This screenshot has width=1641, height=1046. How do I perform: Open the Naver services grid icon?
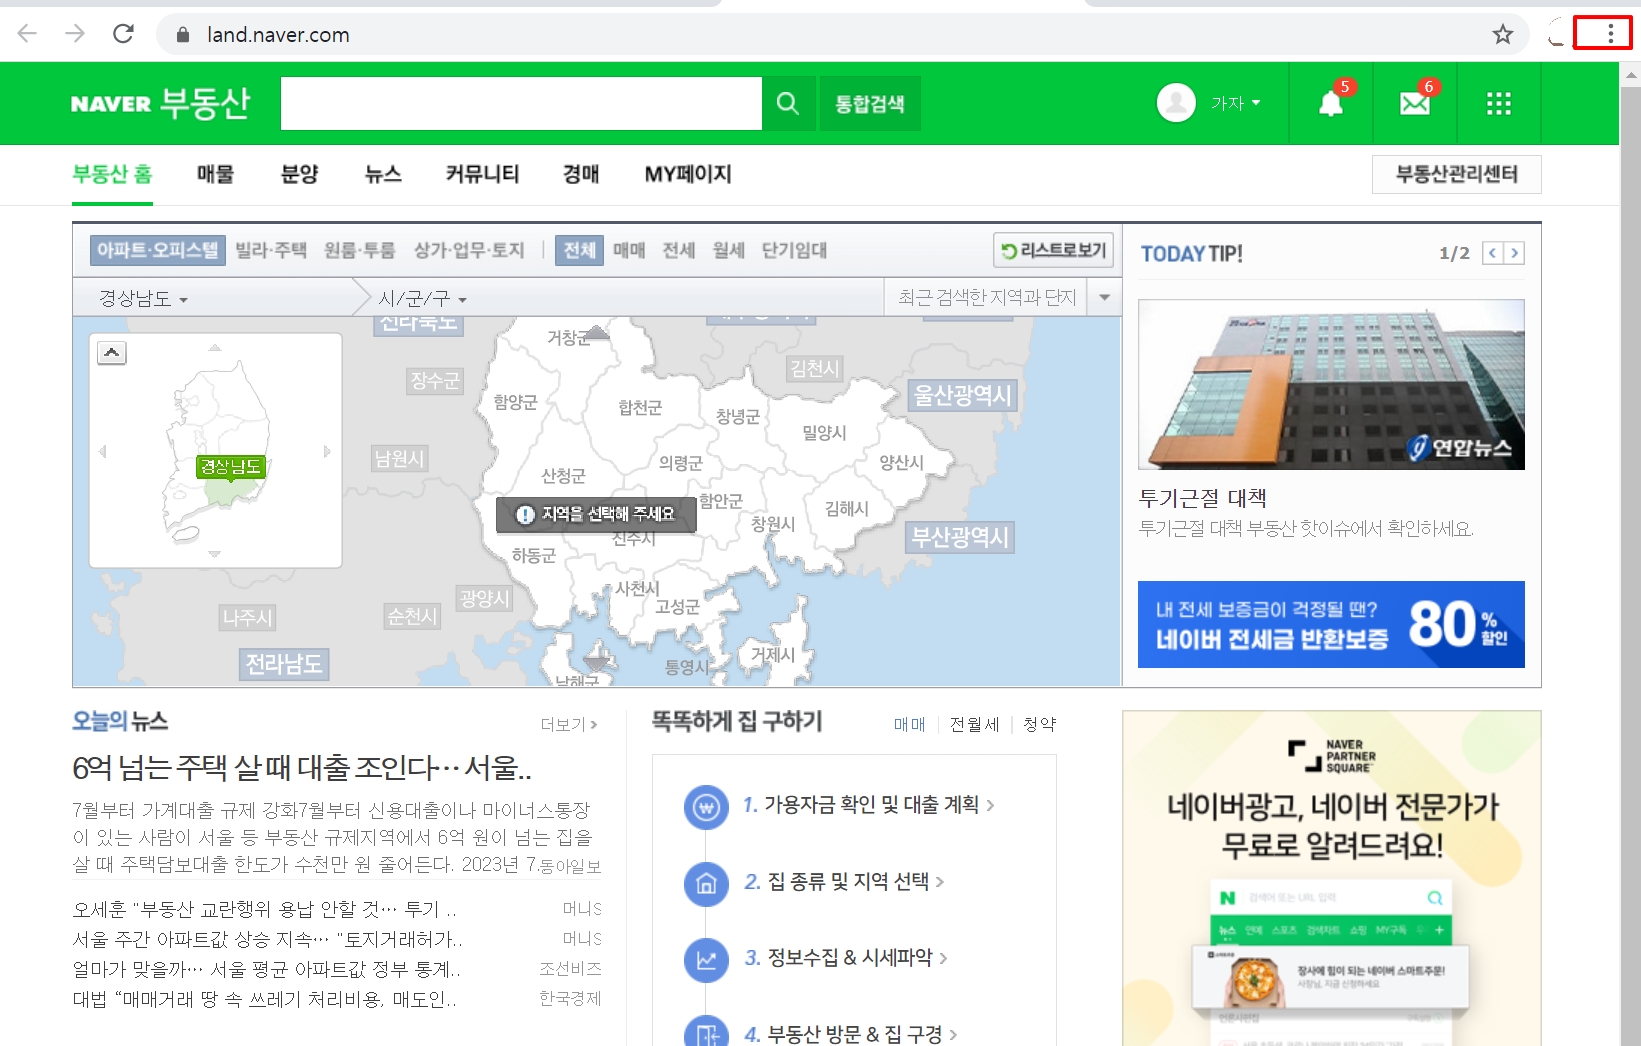pyautogui.click(x=1498, y=103)
